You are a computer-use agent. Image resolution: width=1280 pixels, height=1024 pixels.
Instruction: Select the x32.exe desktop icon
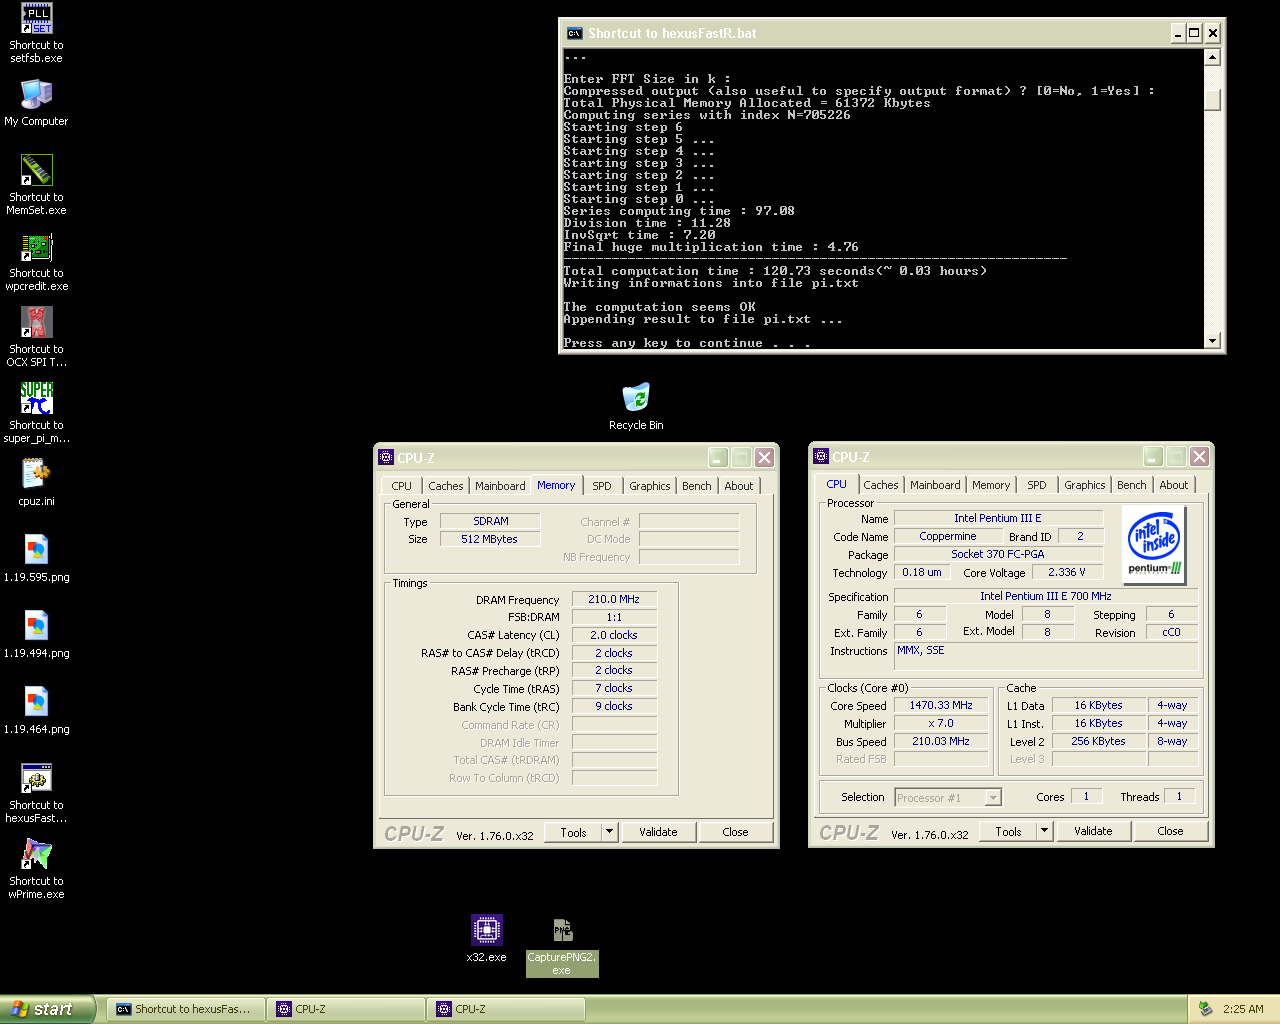click(487, 930)
